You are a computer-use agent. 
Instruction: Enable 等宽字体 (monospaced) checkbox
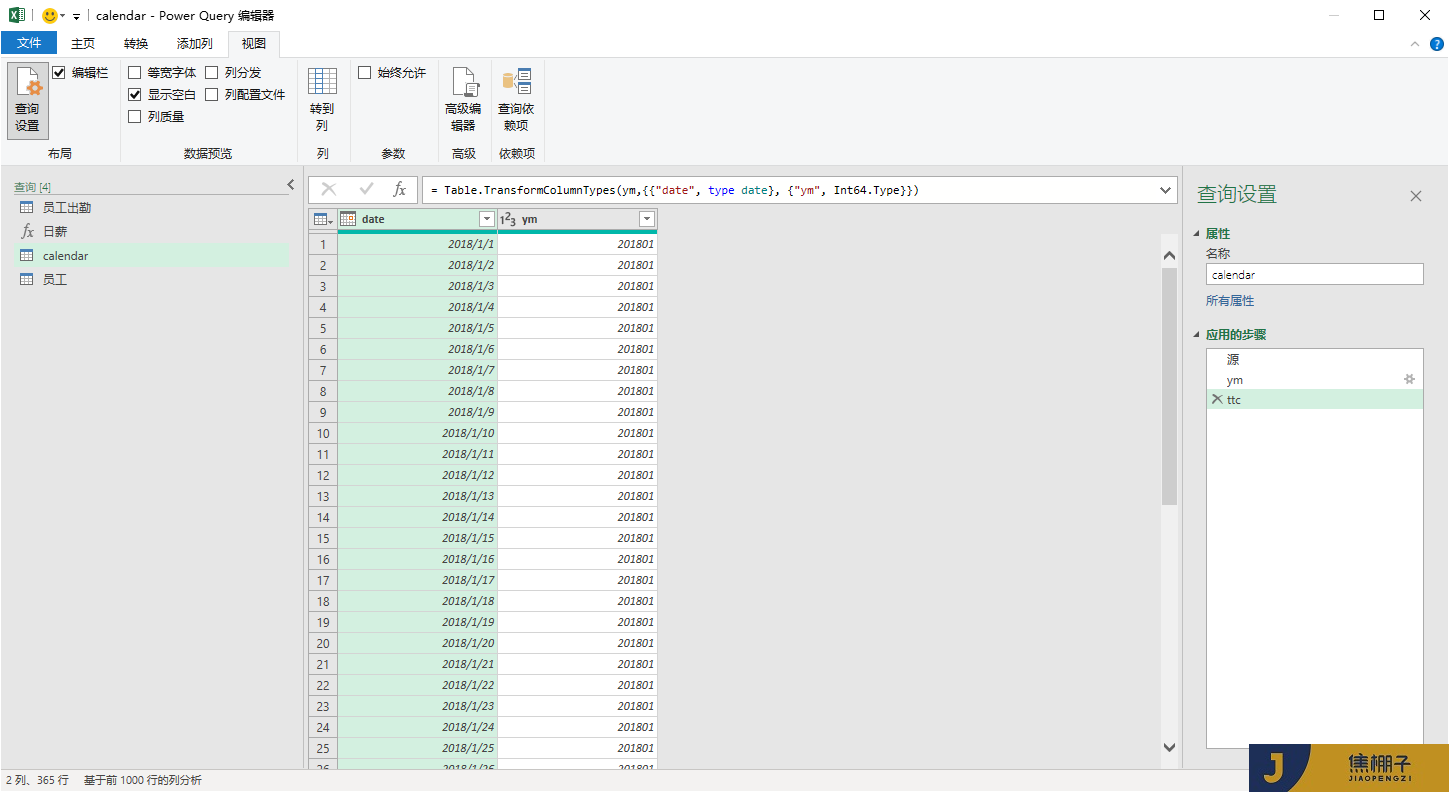[135, 72]
